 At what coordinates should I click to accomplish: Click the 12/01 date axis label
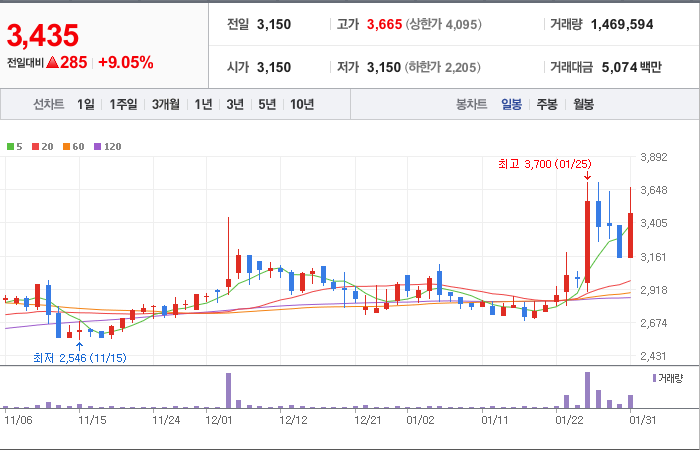point(219,420)
